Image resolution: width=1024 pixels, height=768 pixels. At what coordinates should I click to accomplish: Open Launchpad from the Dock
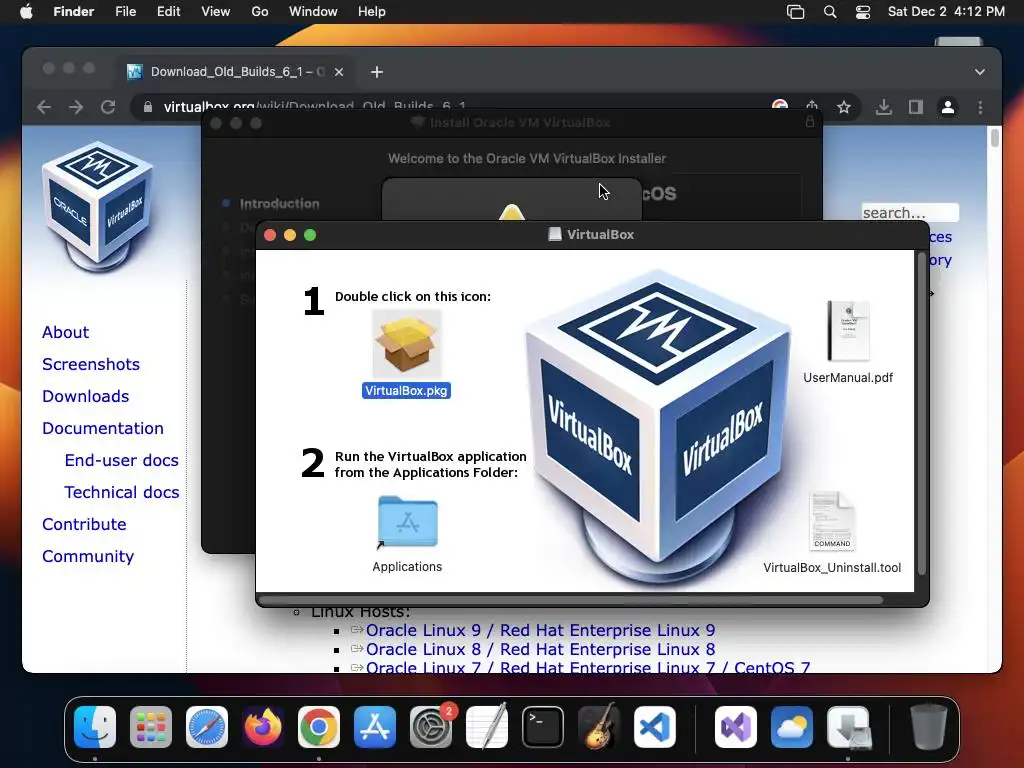pyautogui.click(x=151, y=727)
